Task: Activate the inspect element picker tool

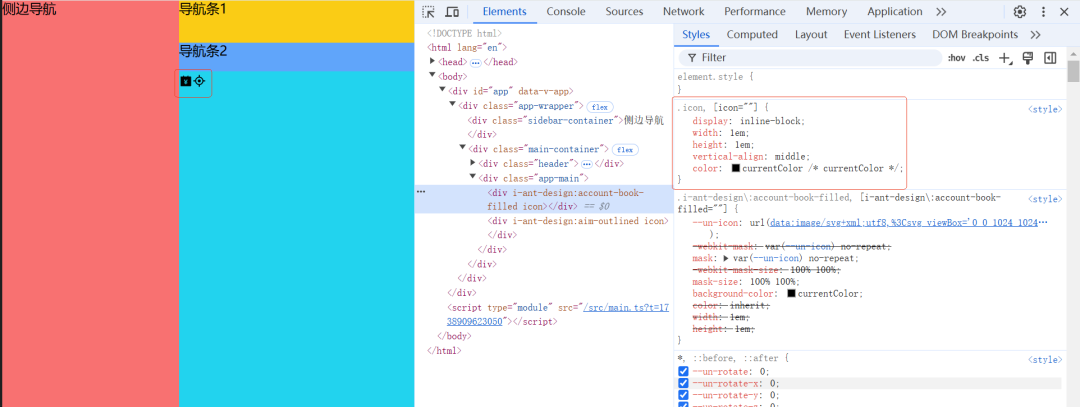Action: pyautogui.click(x=428, y=12)
